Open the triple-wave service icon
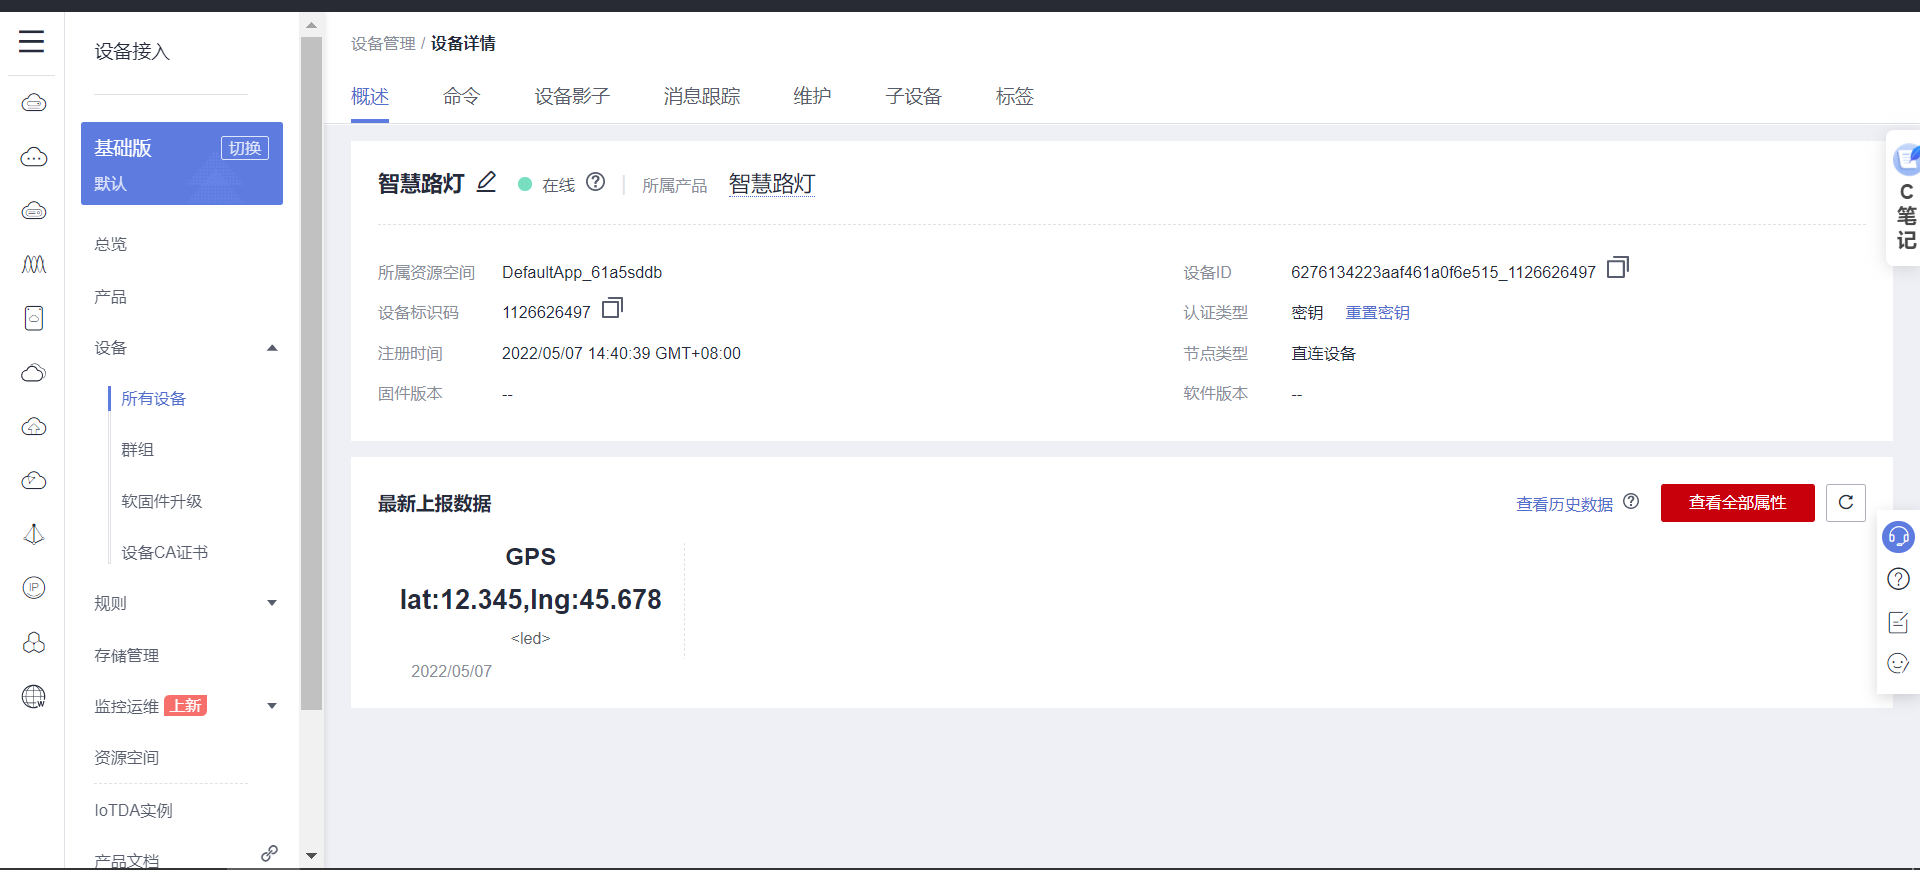This screenshot has height=870, width=1920. 34,265
